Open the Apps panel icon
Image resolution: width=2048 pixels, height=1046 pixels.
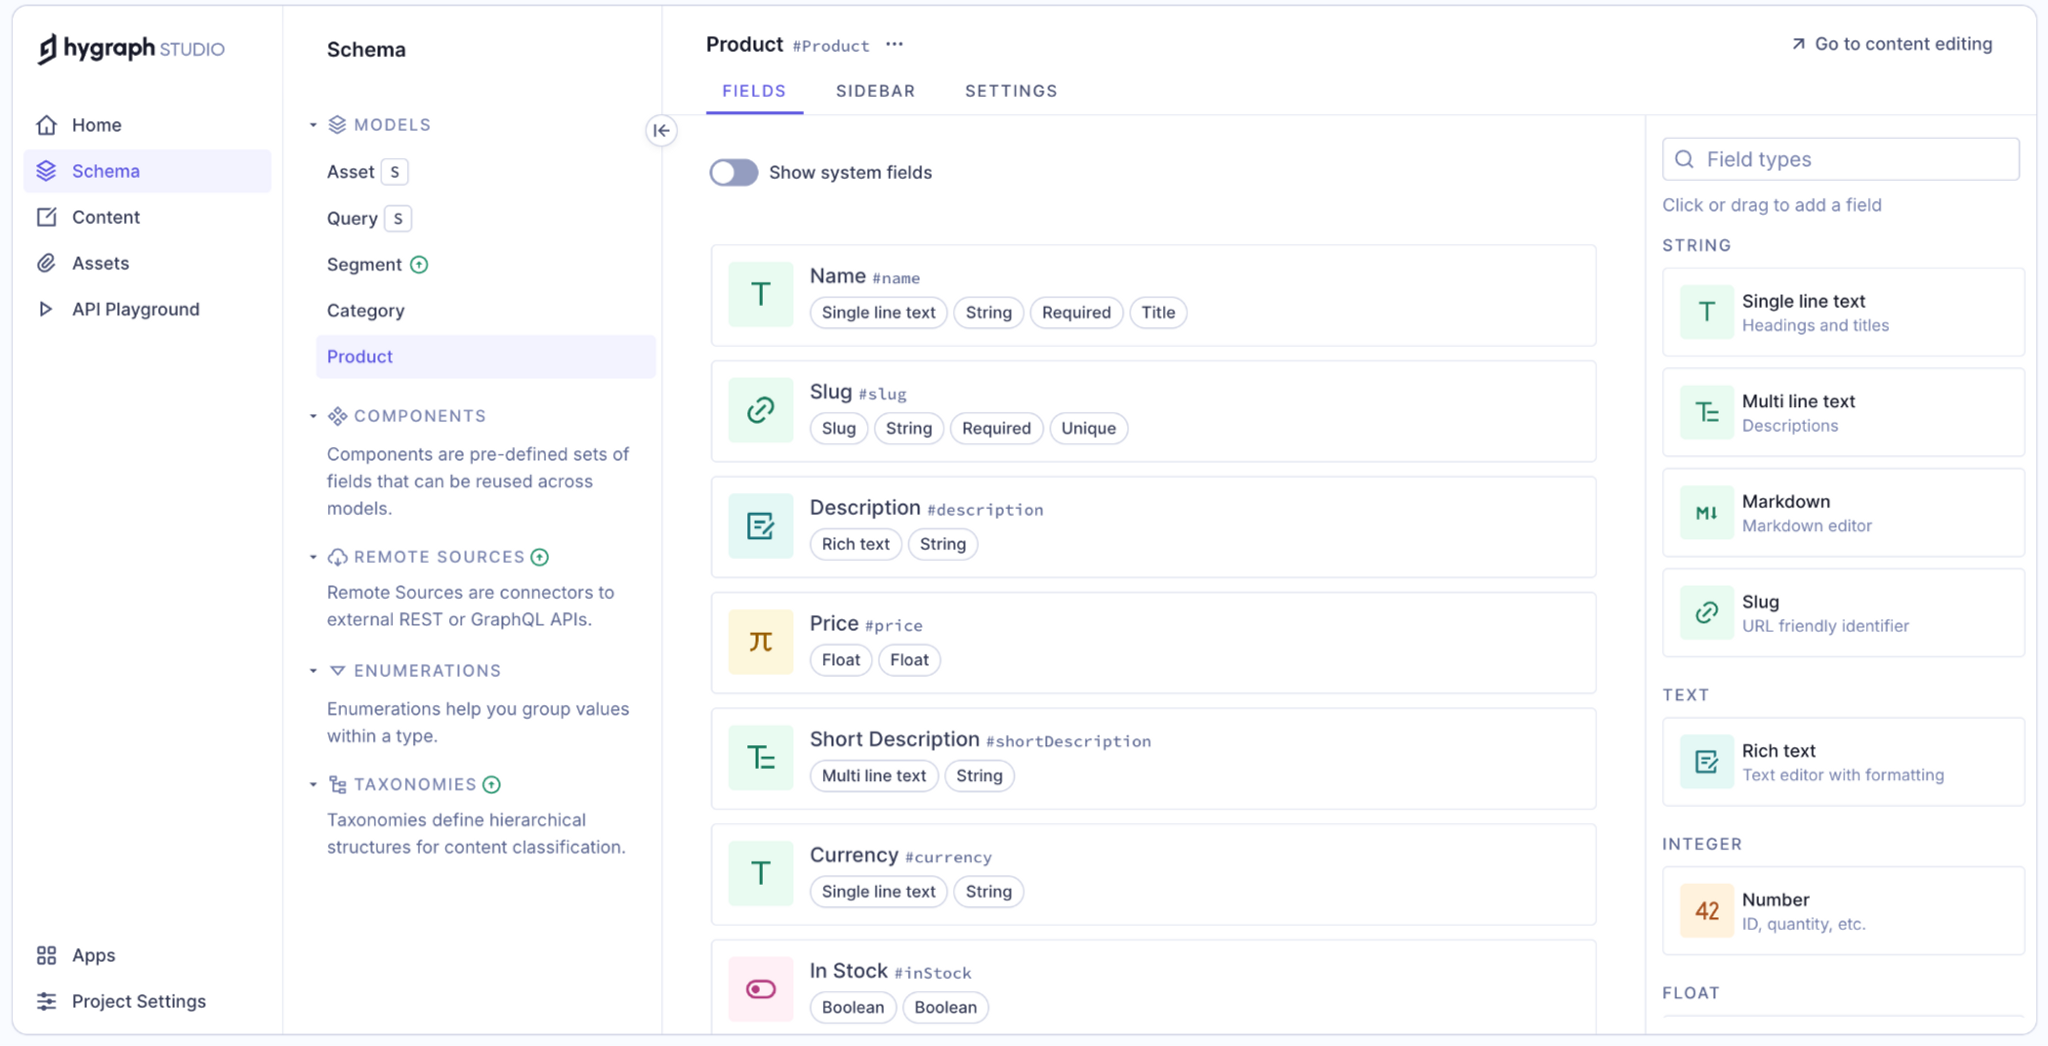[46, 955]
